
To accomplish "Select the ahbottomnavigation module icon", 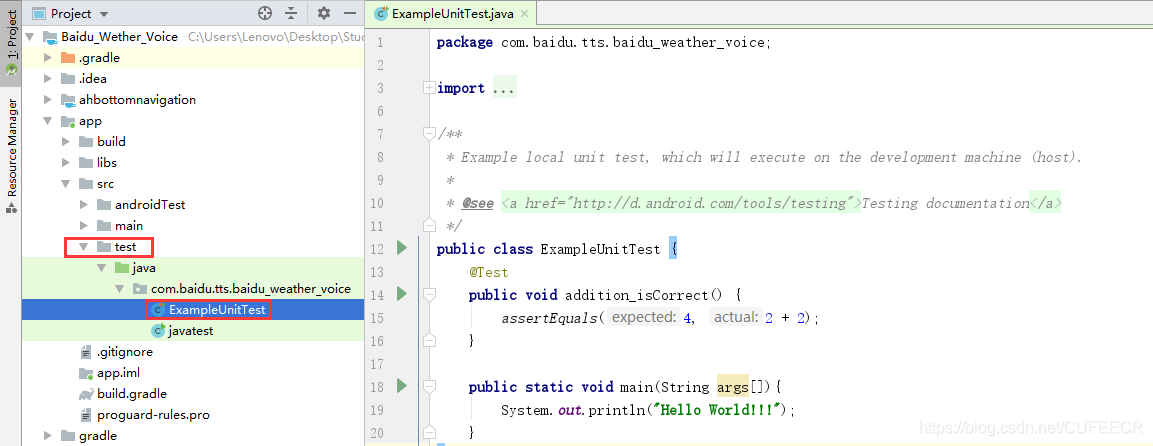I will [68, 100].
